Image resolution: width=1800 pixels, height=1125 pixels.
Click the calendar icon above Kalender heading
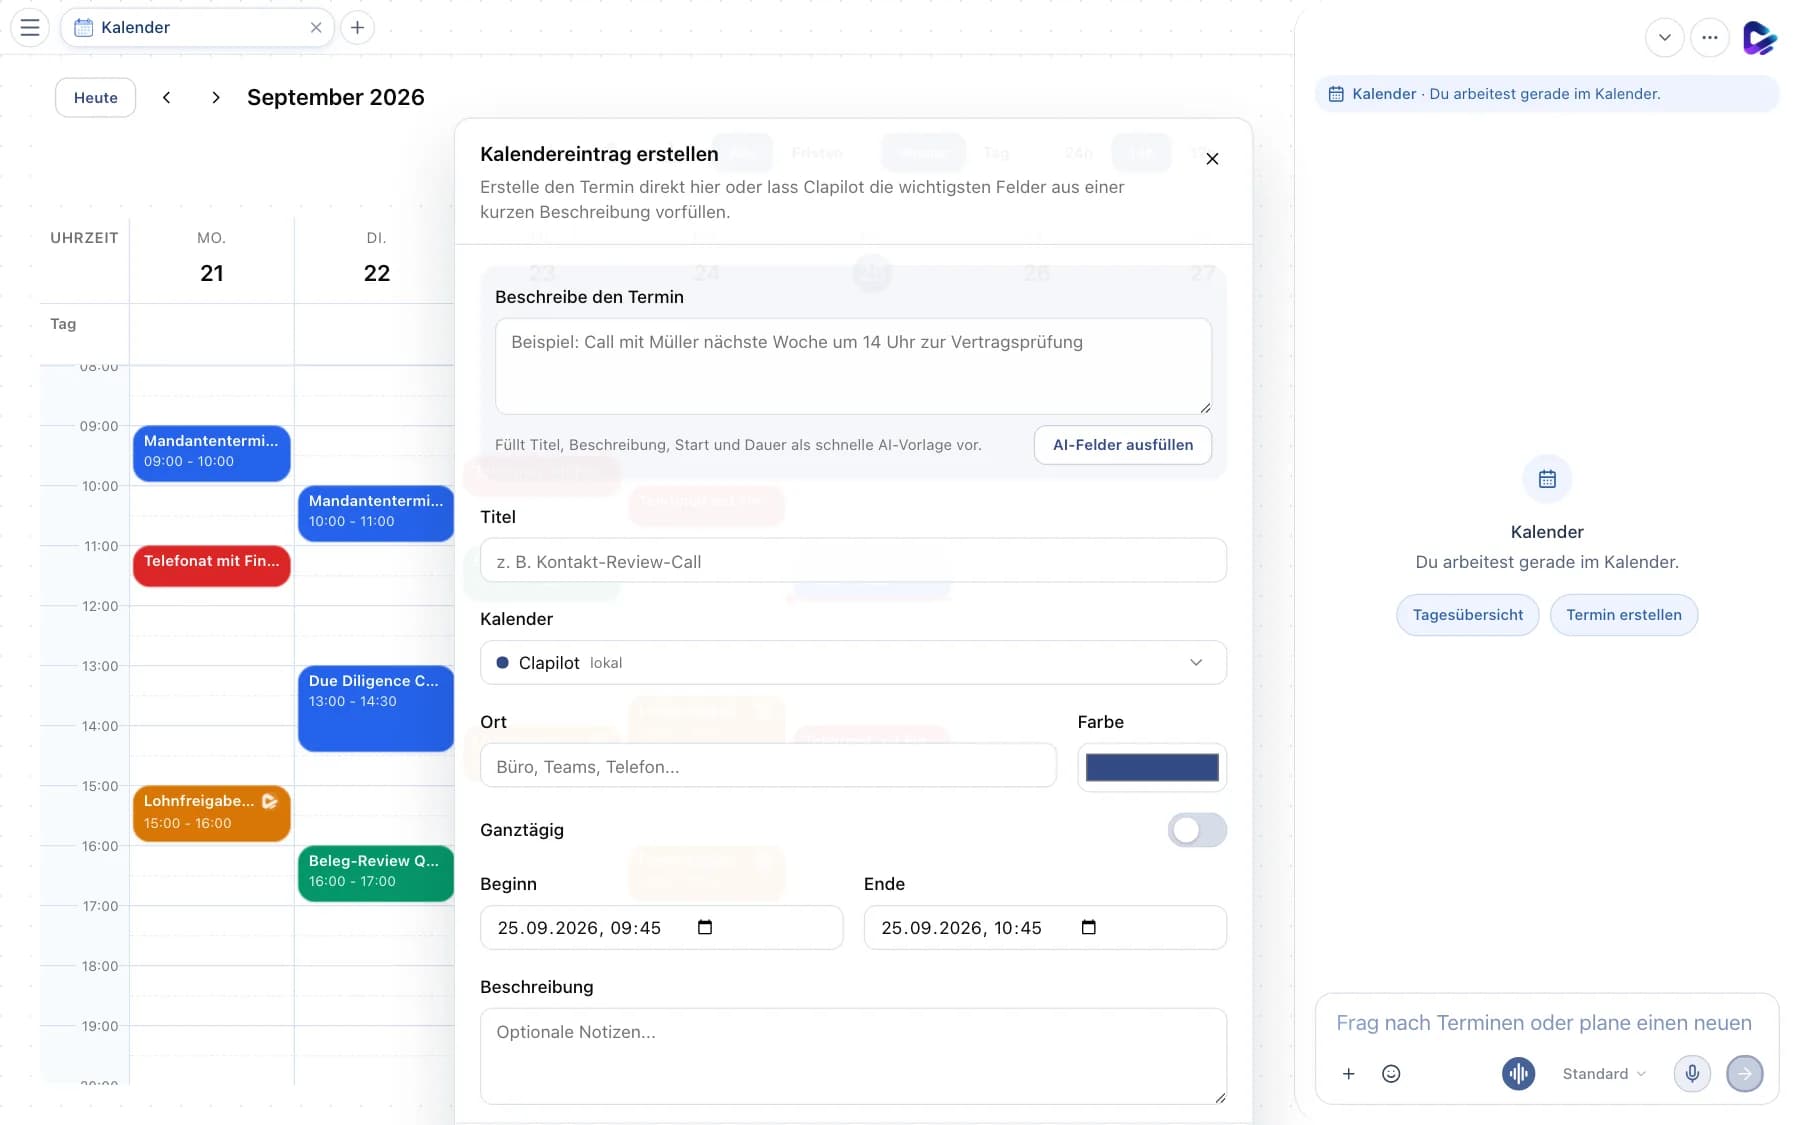(1547, 479)
